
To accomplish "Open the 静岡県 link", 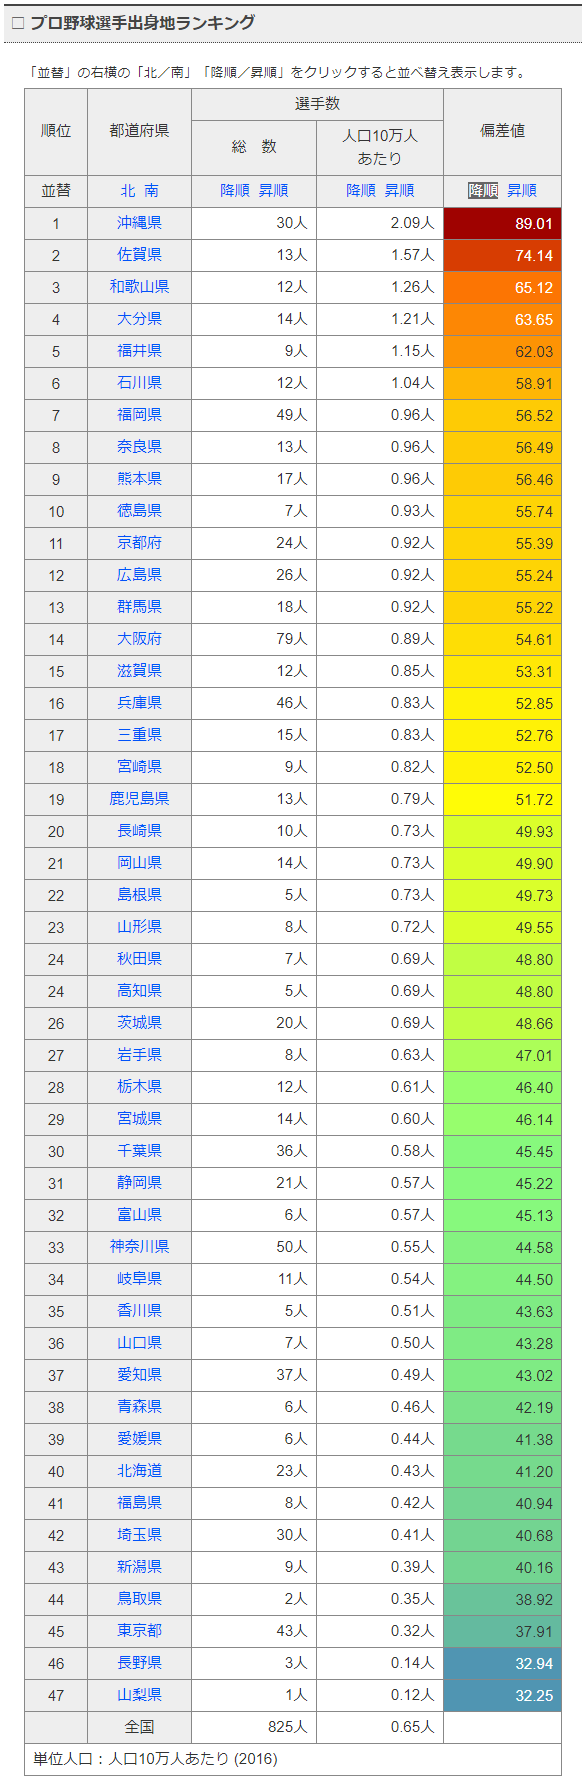I will (139, 1183).
